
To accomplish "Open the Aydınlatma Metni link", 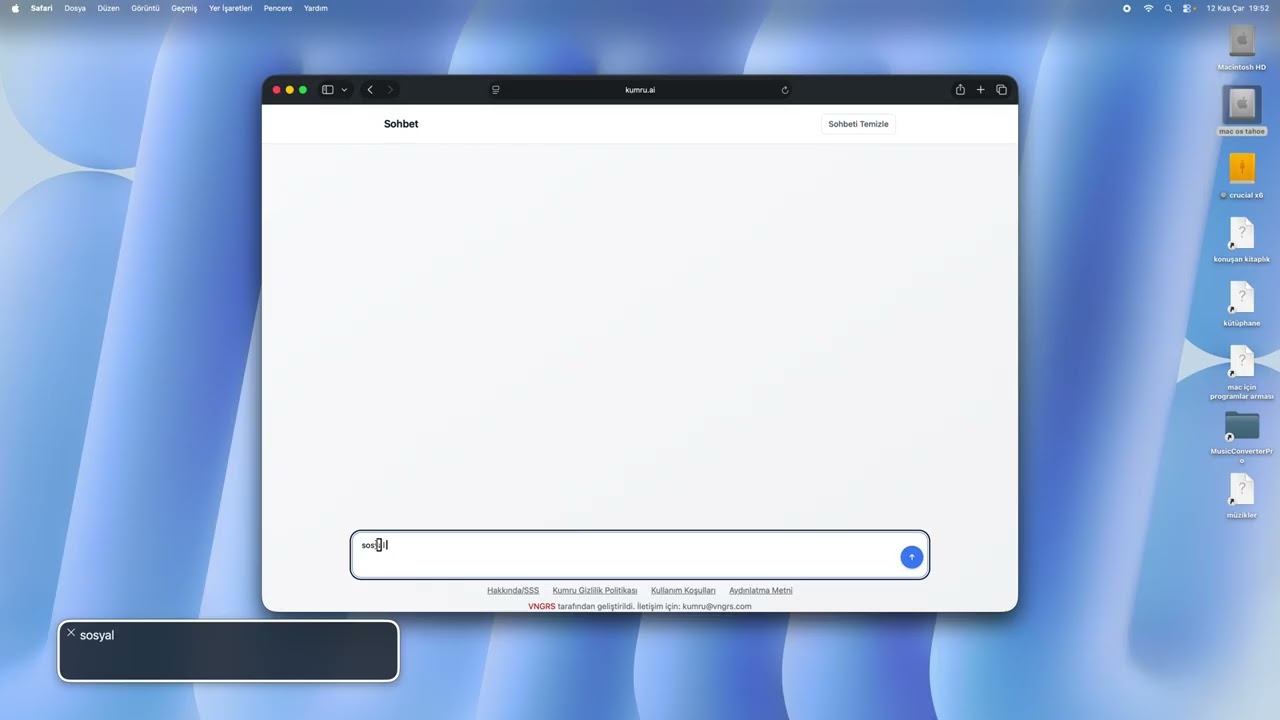I will pos(761,591).
